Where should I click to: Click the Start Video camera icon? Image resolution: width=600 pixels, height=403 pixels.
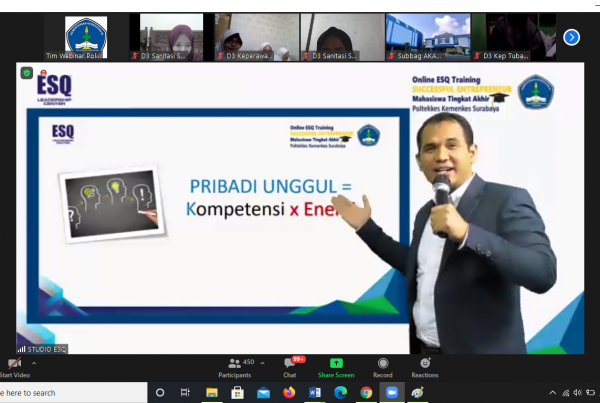tap(14, 363)
